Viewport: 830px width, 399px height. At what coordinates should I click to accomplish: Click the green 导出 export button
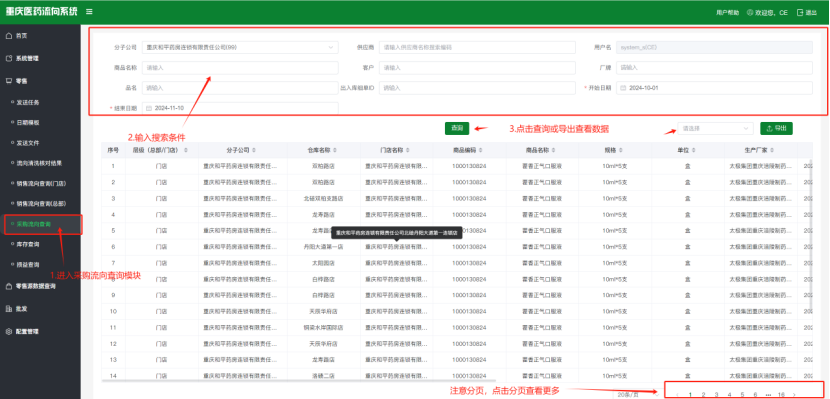click(777, 129)
